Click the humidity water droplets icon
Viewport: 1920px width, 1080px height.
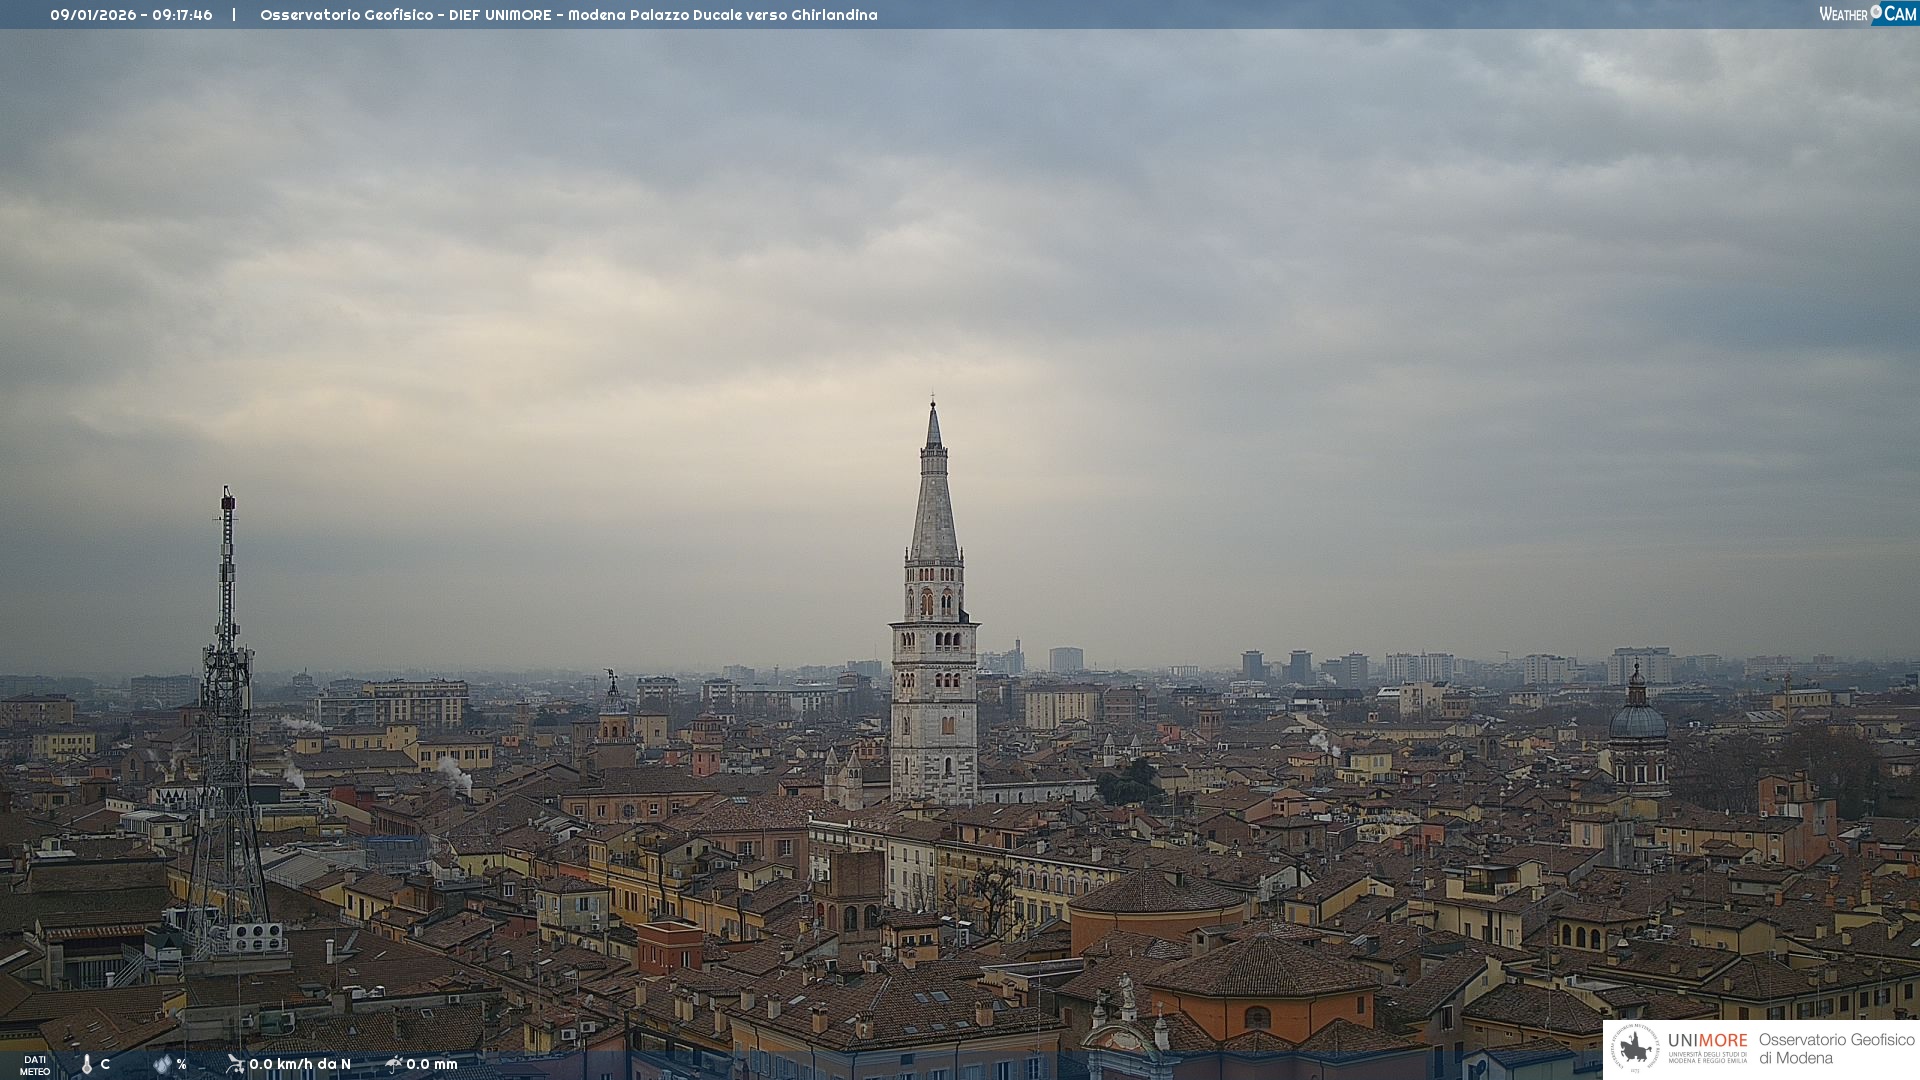click(162, 1064)
